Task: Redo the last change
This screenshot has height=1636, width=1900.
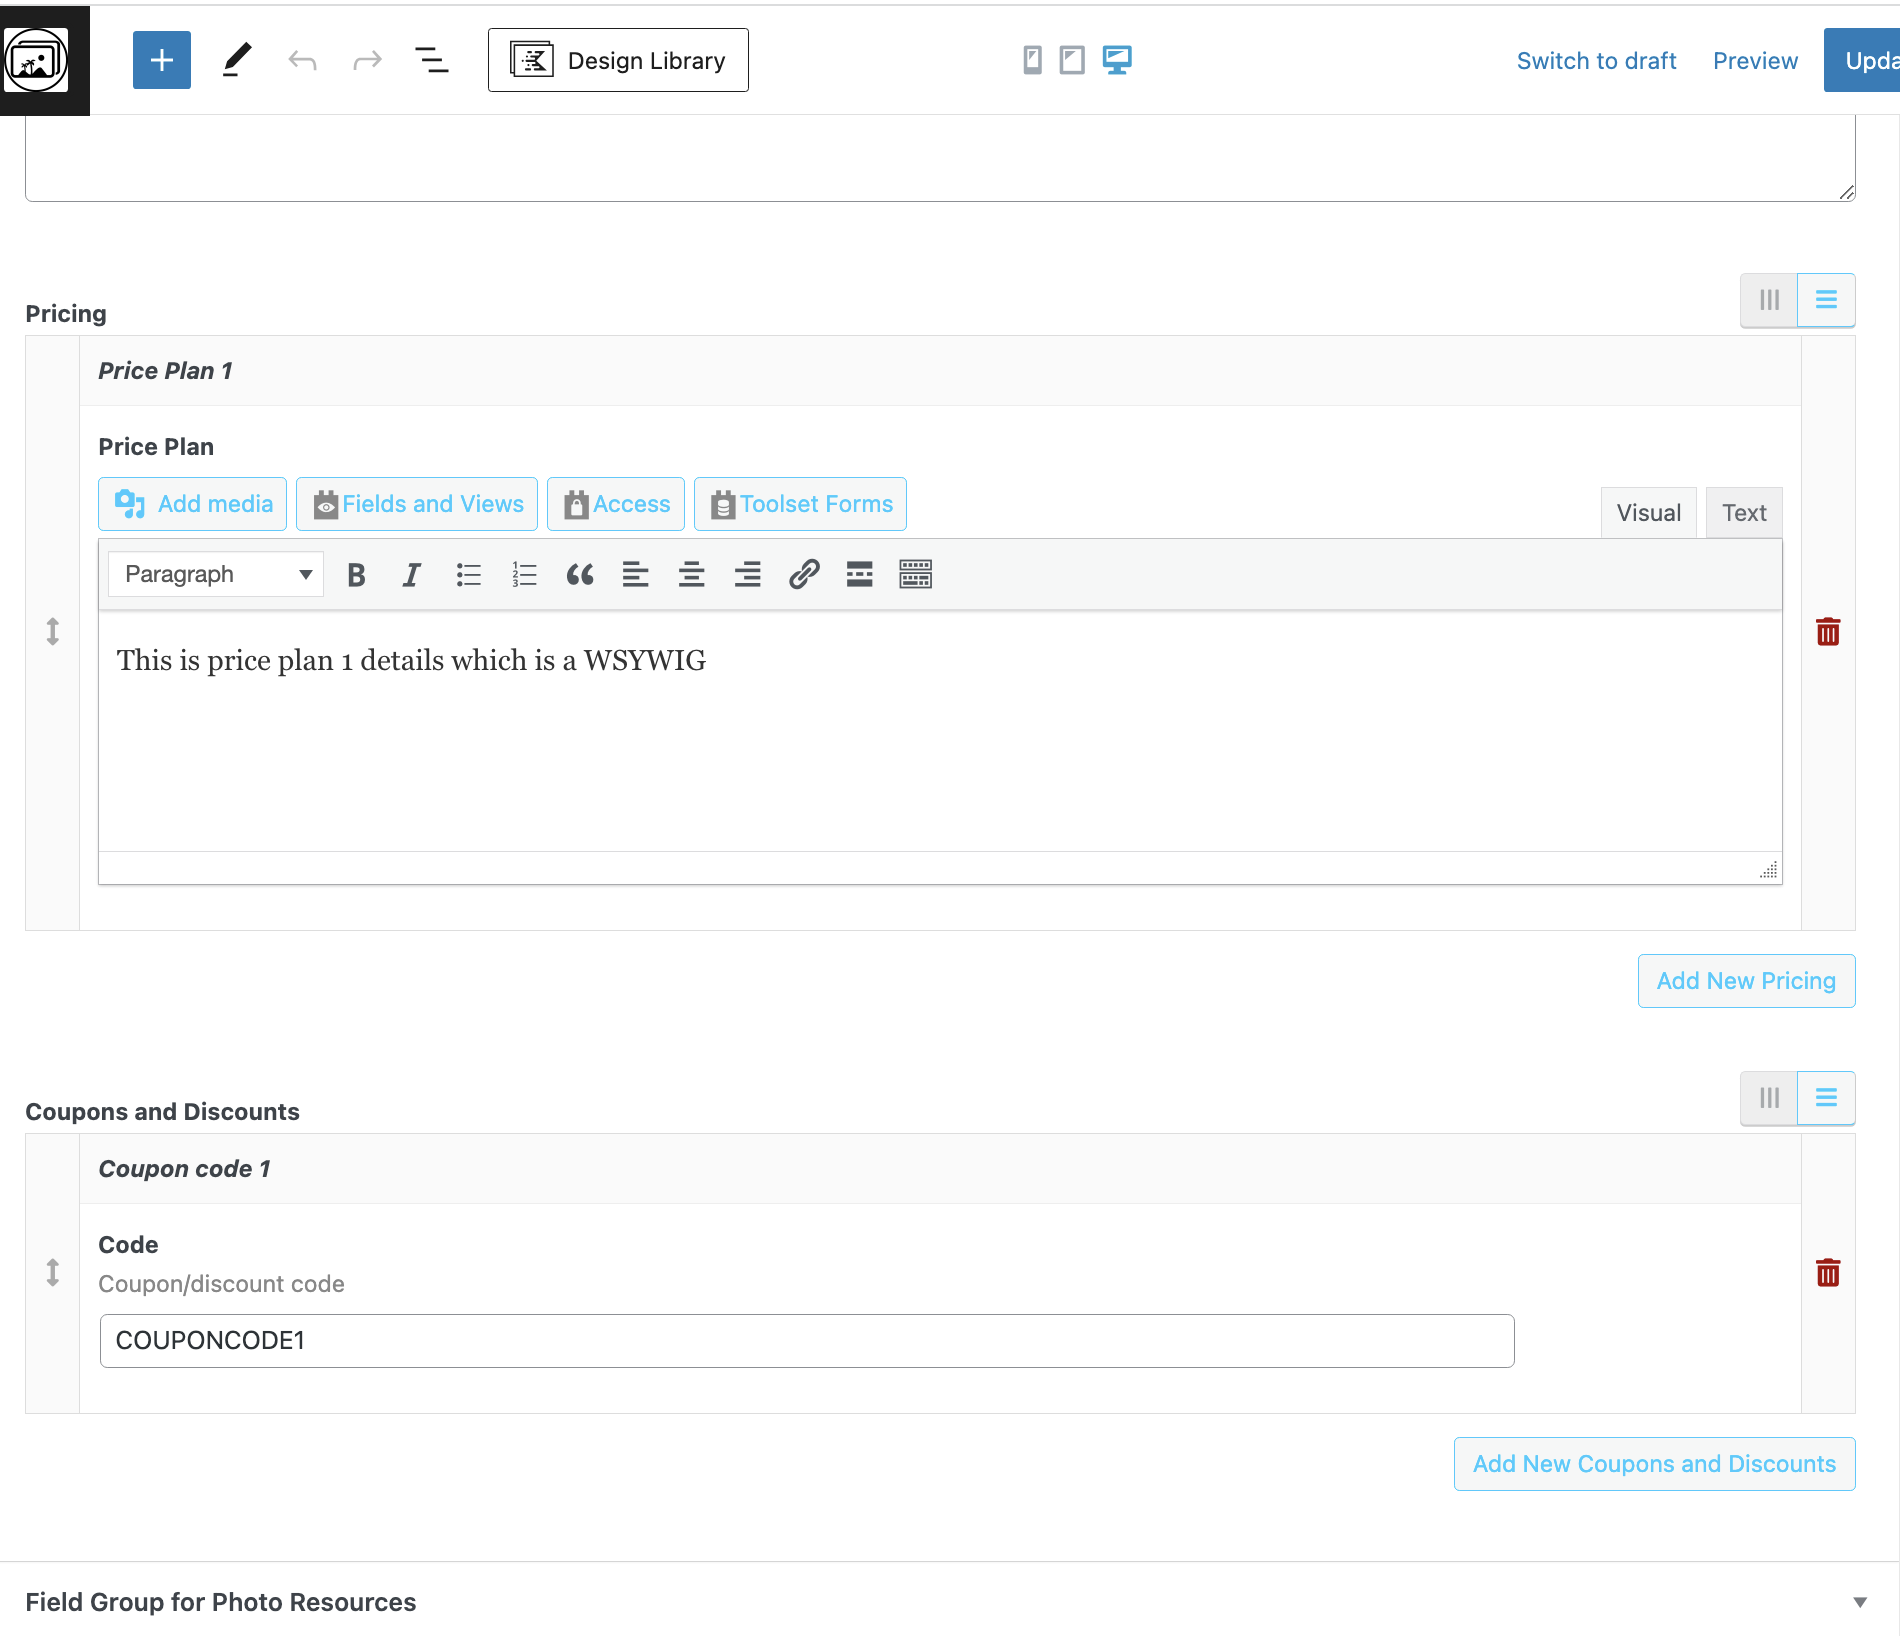Action: click(x=367, y=61)
